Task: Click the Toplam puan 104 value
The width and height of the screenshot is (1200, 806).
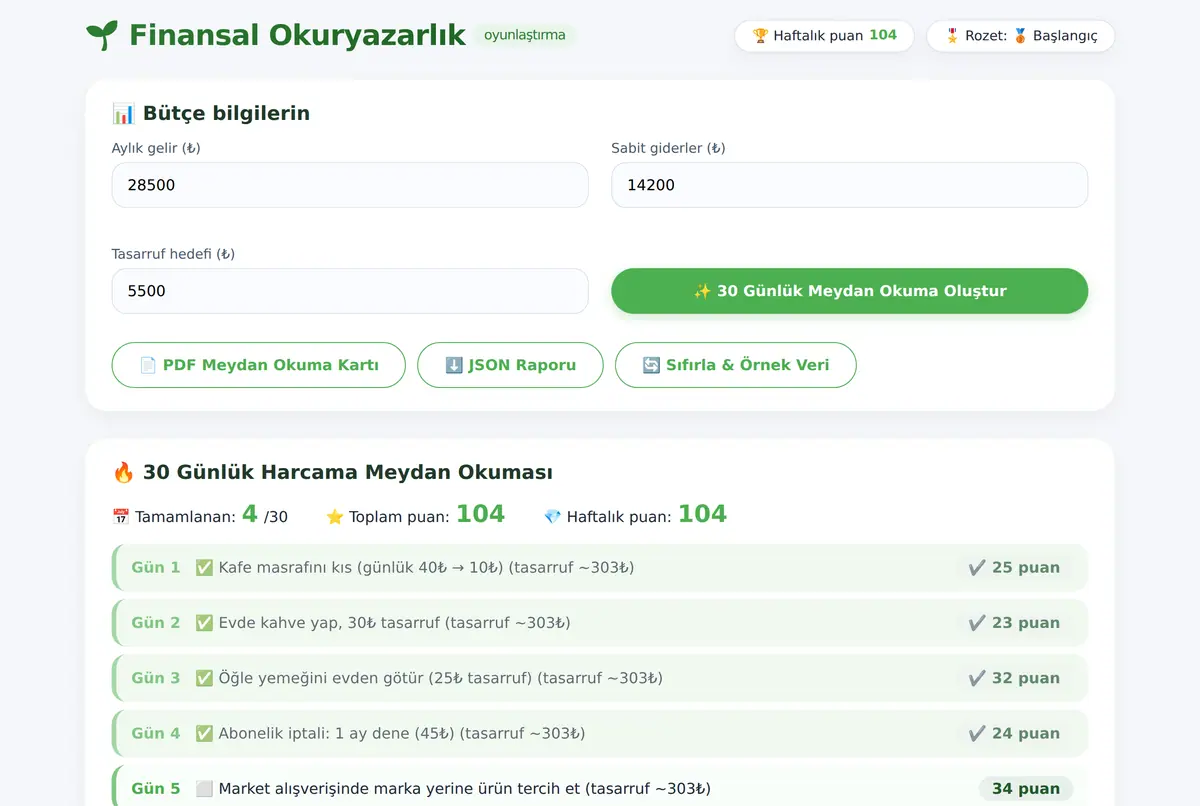Action: click(480, 514)
